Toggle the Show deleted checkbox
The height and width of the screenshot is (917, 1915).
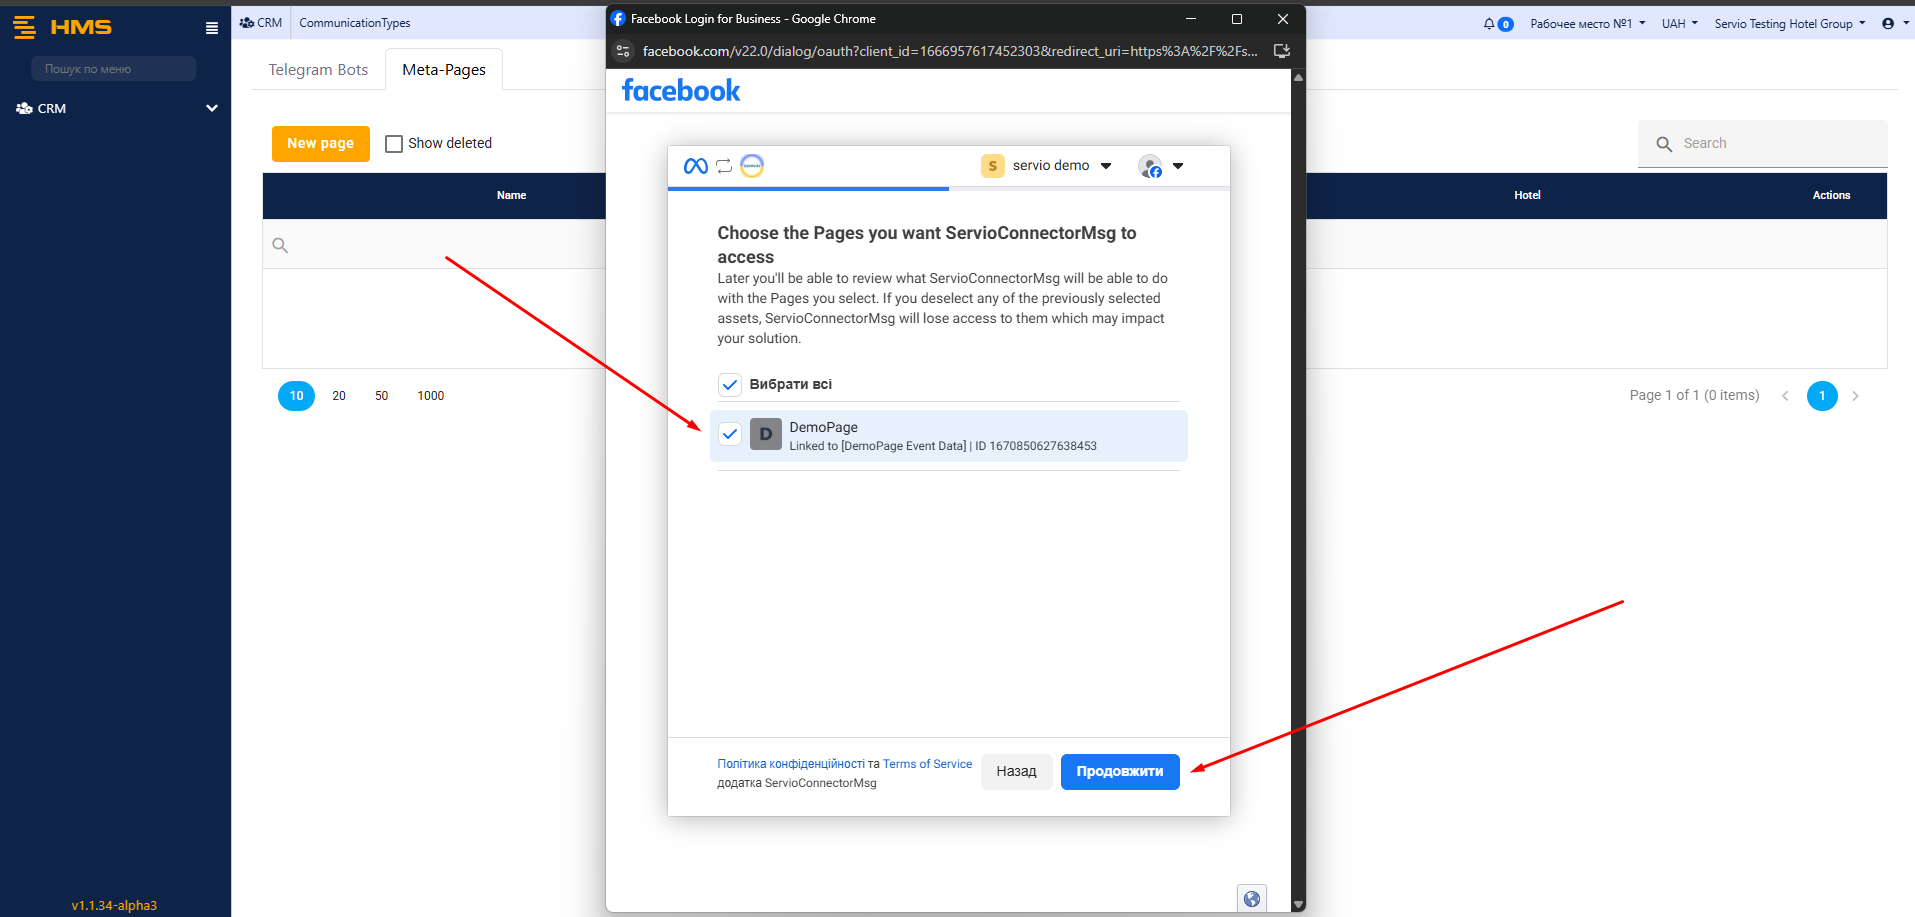(x=394, y=144)
